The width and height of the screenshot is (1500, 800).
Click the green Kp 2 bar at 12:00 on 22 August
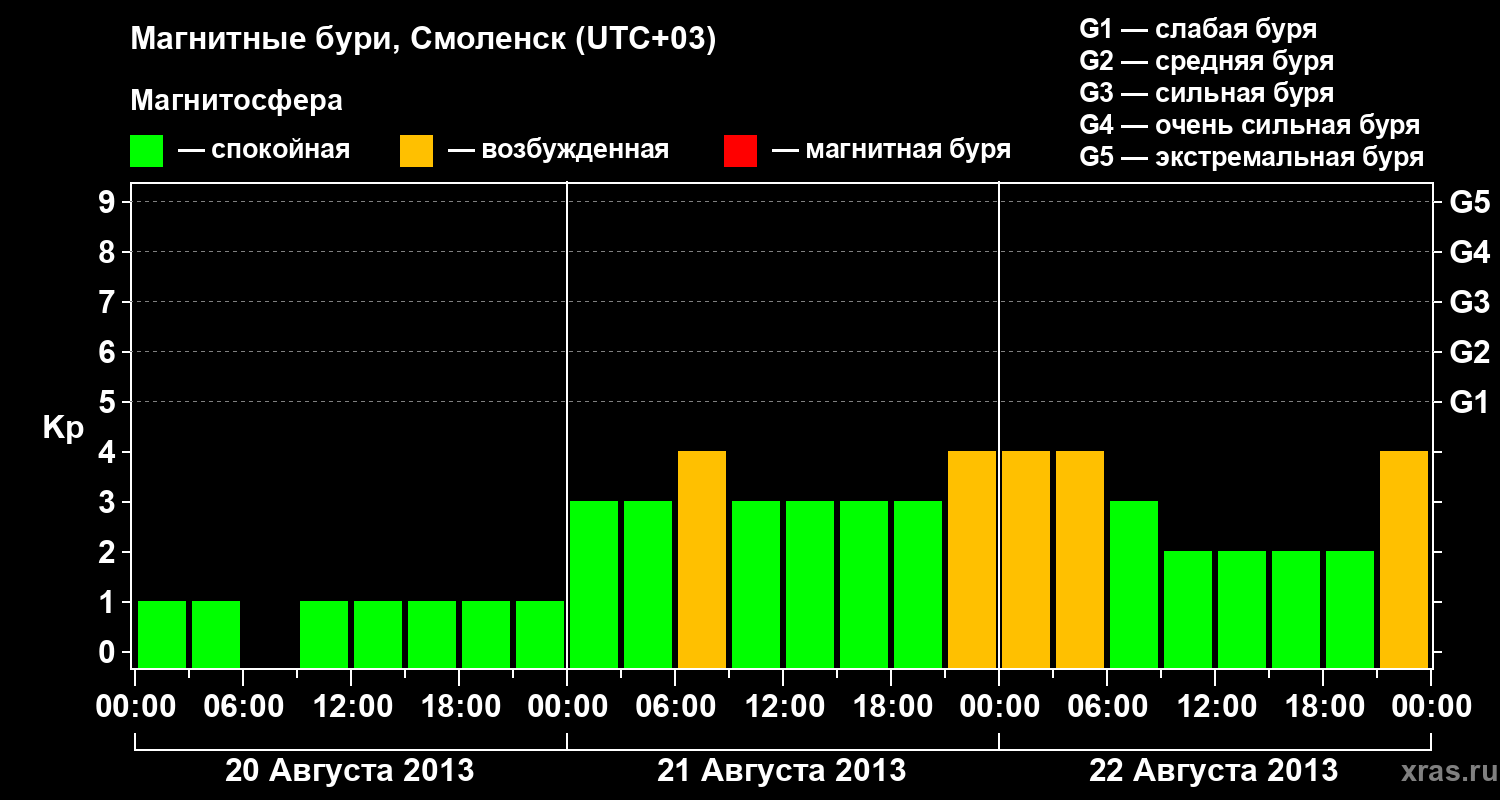point(1242,609)
